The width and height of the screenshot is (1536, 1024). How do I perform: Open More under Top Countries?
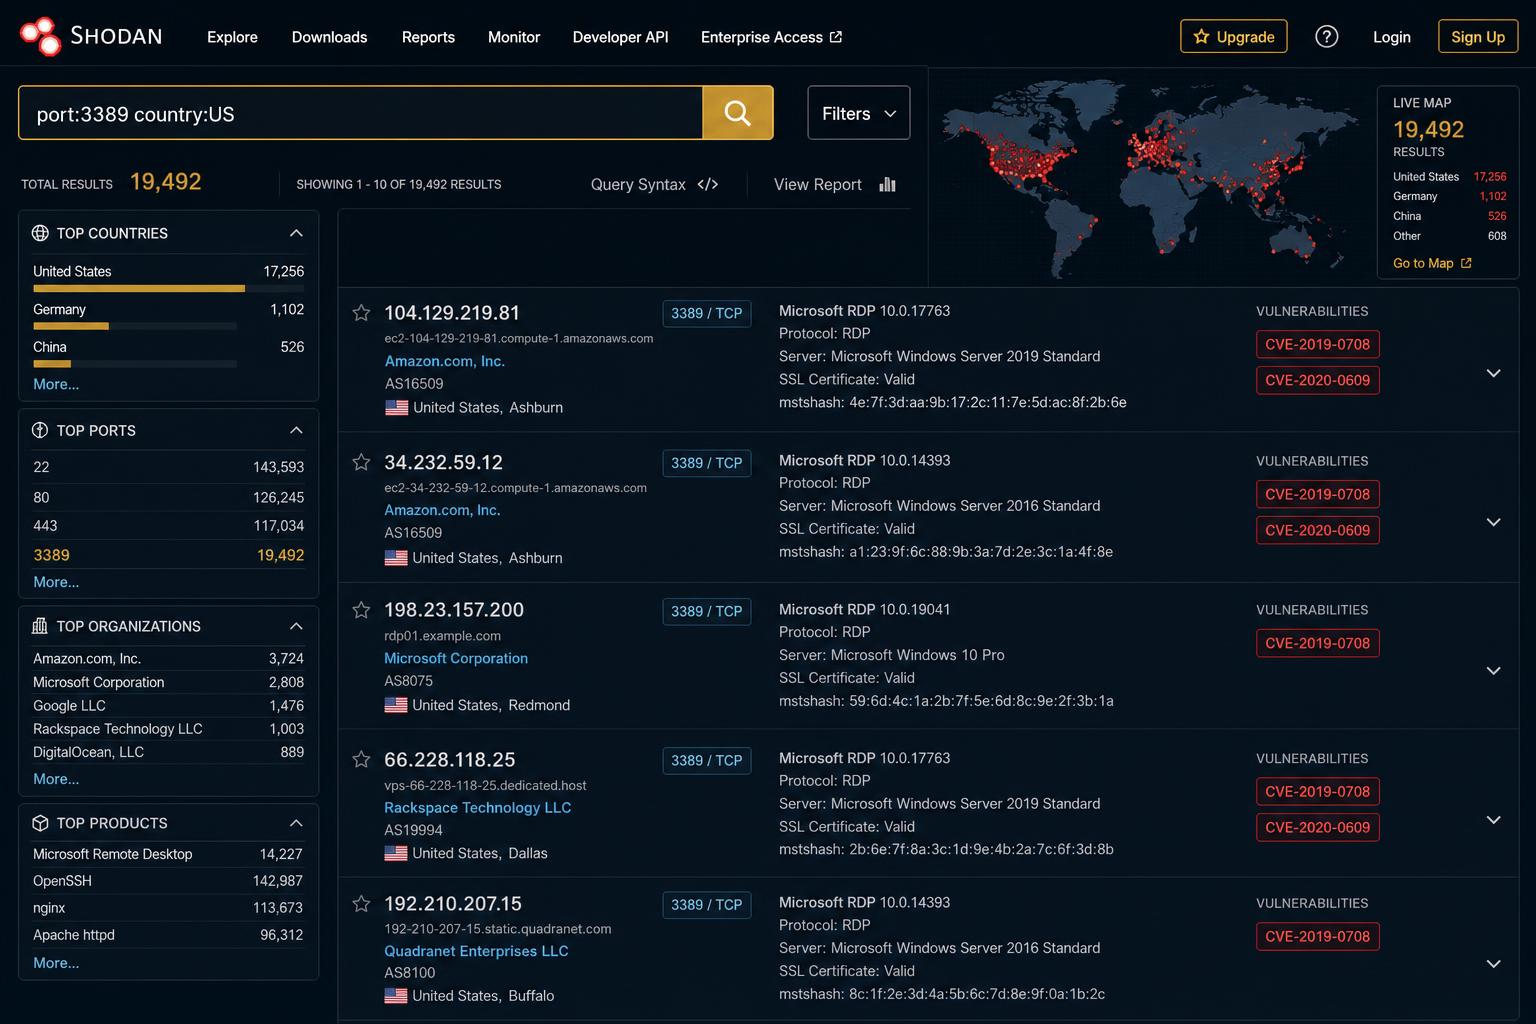[56, 384]
